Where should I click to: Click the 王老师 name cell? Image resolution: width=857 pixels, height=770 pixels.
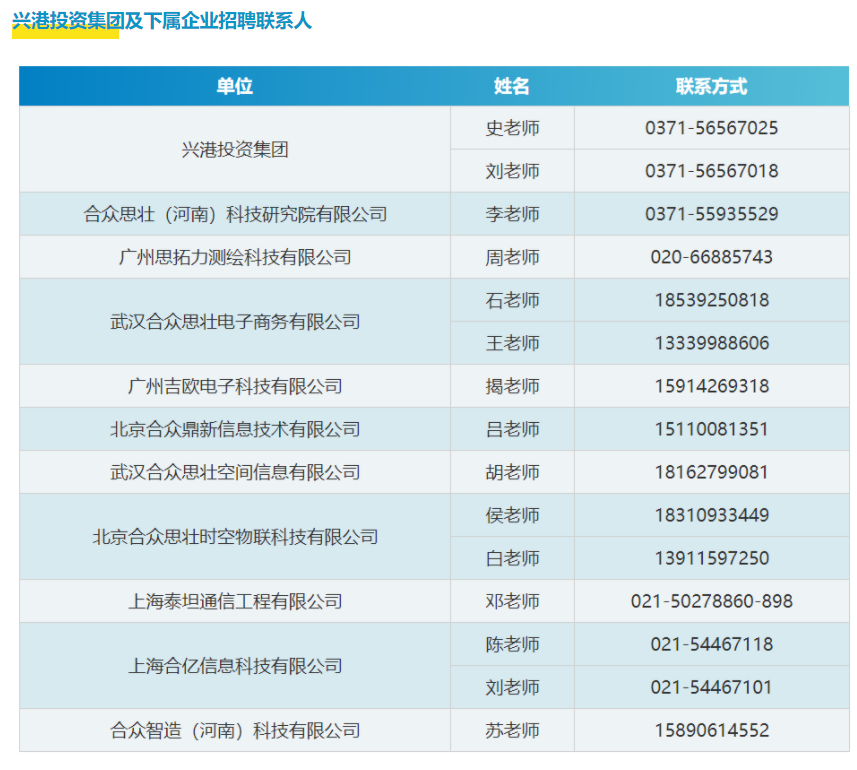click(512, 343)
